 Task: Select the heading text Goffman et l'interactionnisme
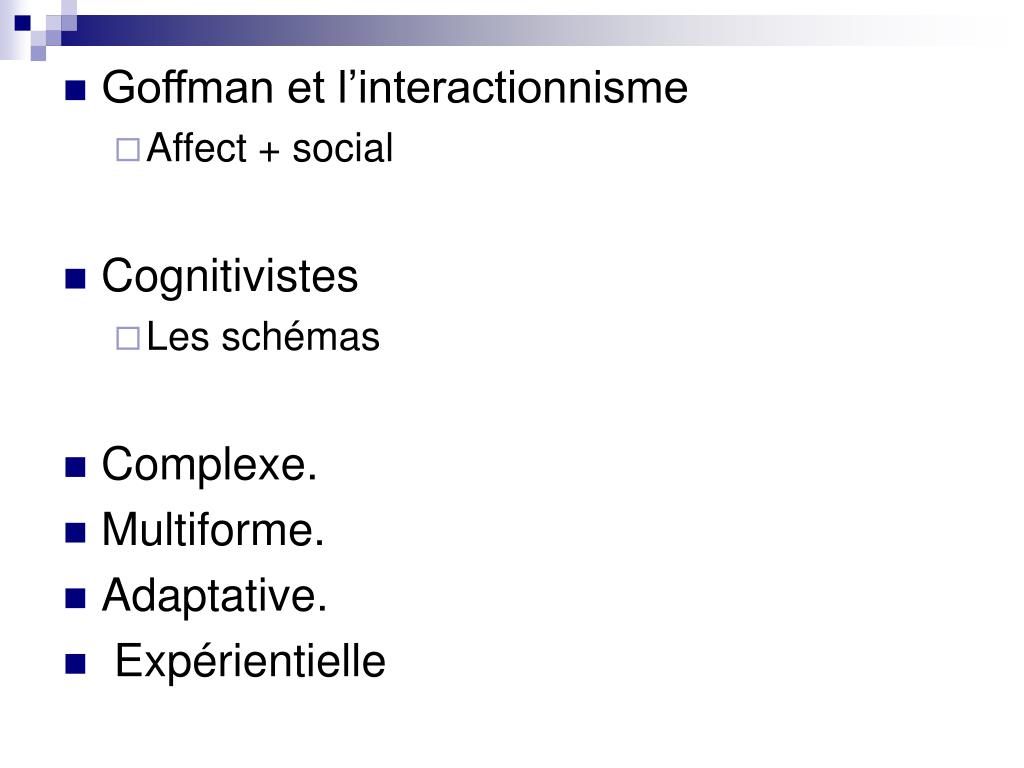394,88
